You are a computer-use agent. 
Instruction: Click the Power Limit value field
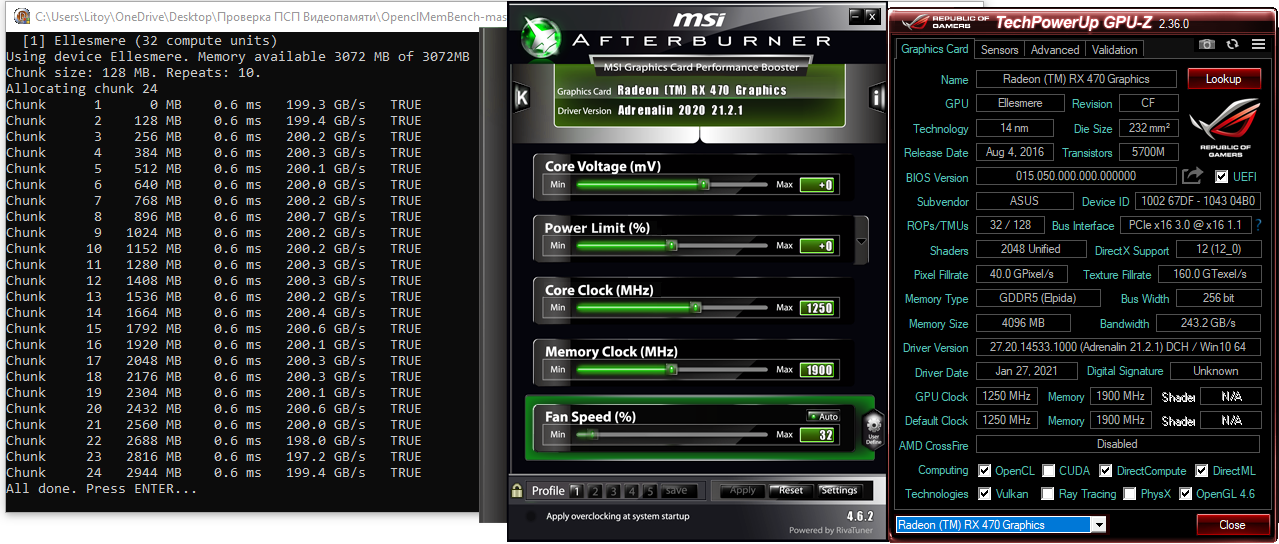(819, 246)
